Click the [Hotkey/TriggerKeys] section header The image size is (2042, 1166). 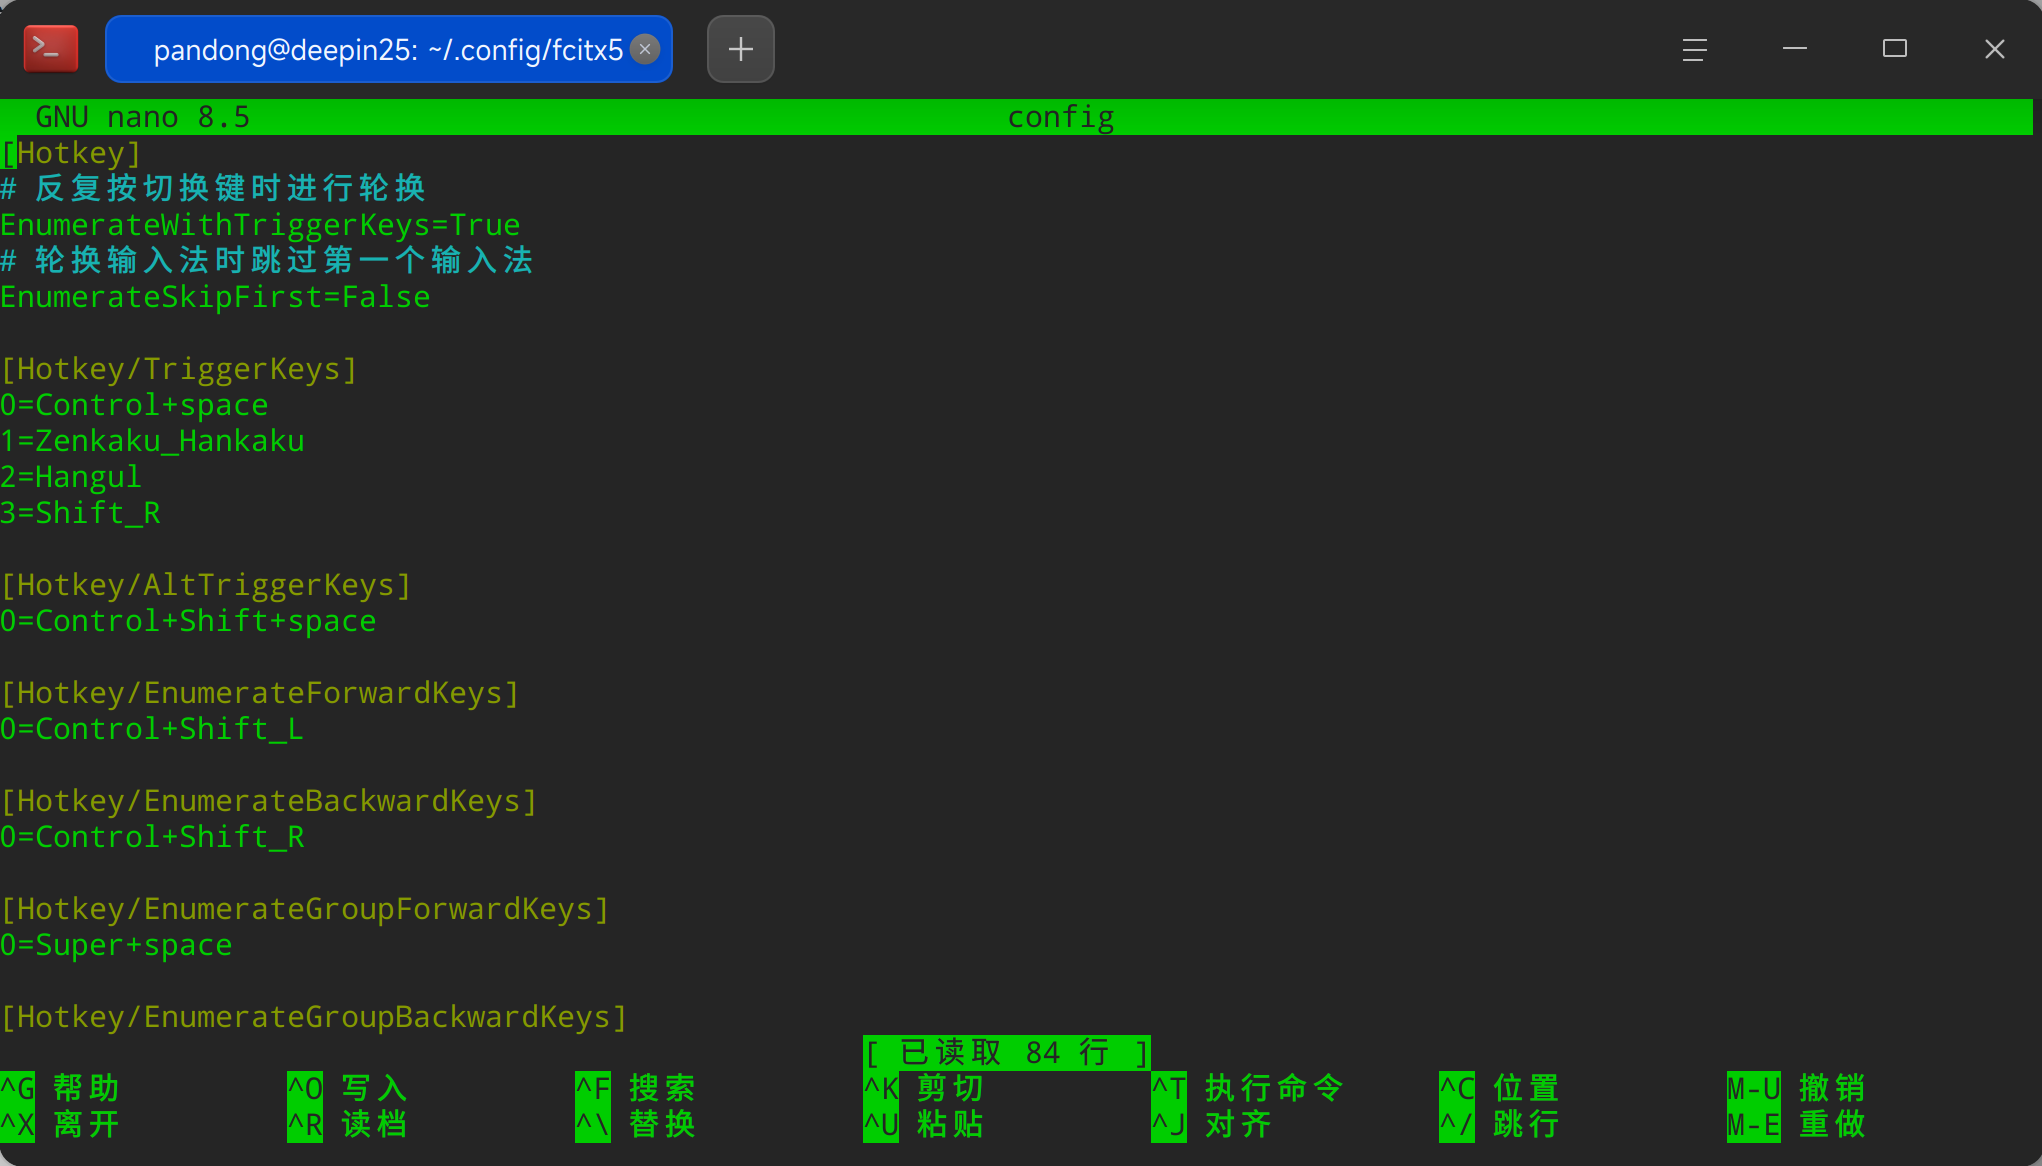[179, 369]
